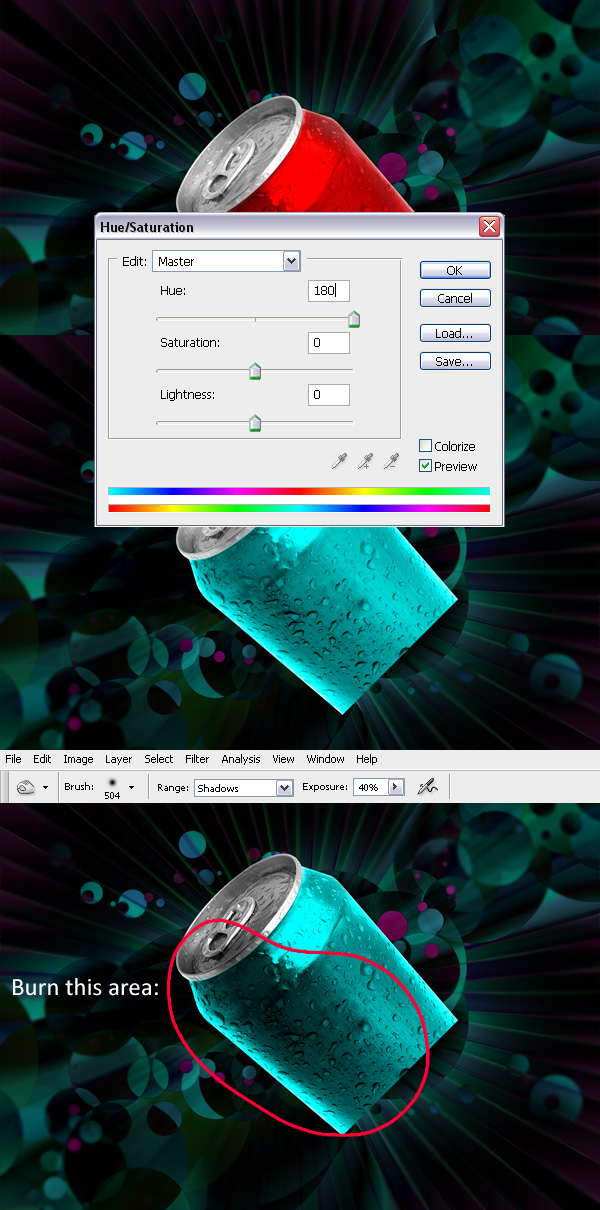Screen dimensions: 600x1210
Task: Open the Help menu
Action: [x=367, y=759]
